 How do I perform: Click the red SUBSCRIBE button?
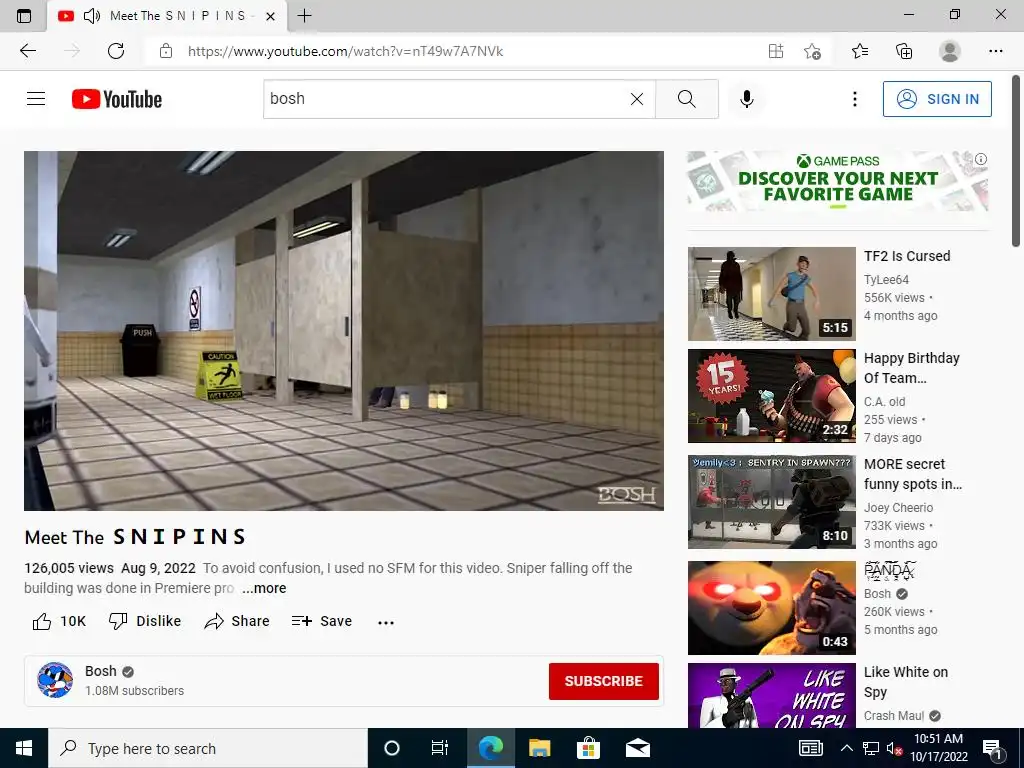tap(603, 681)
